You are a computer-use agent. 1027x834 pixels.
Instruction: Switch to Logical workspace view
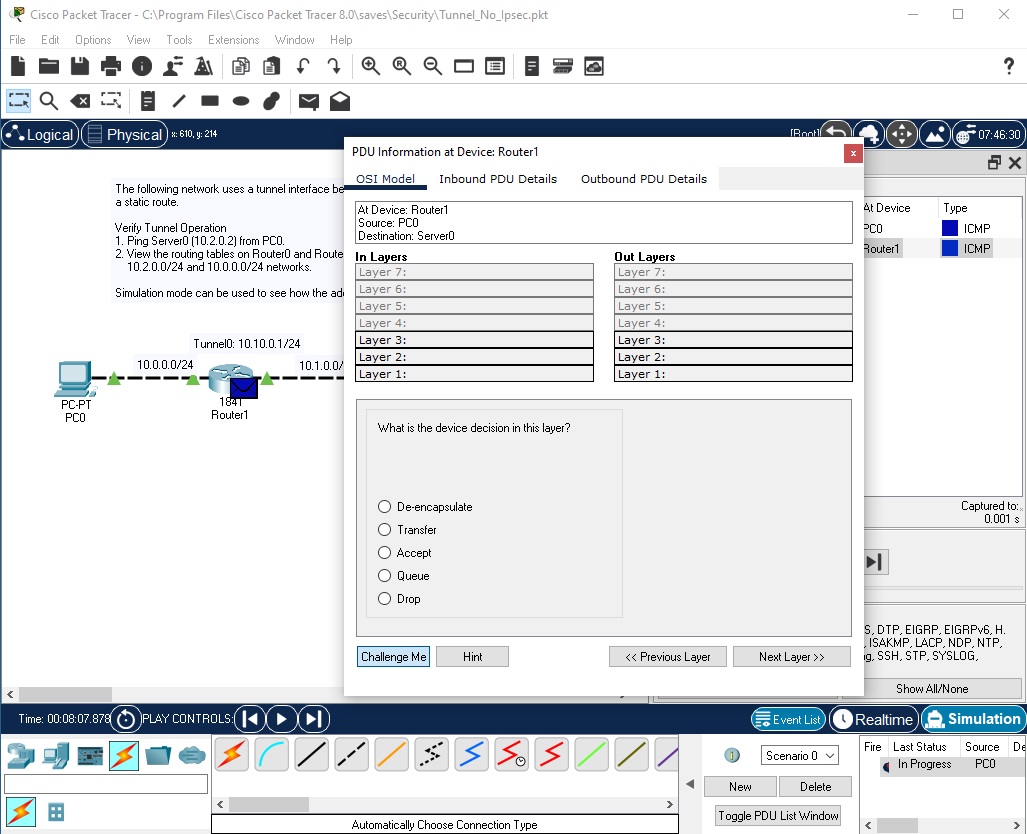pyautogui.click(x=40, y=135)
